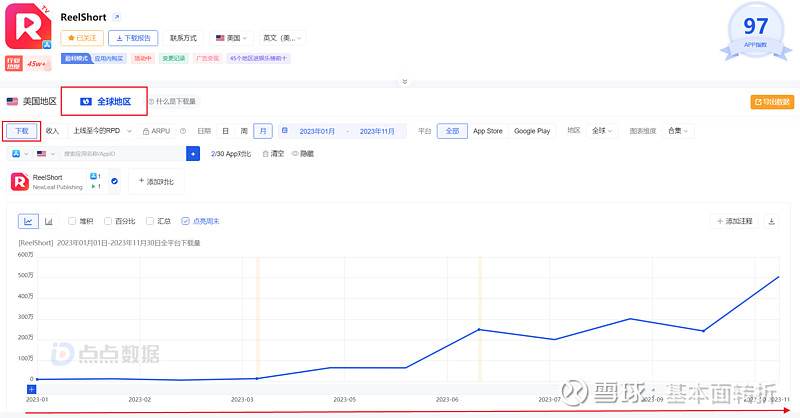The width and height of the screenshot is (800, 418).
Task: Uncheck the 点亮周末 checkbox
Action: pyautogui.click(x=185, y=221)
